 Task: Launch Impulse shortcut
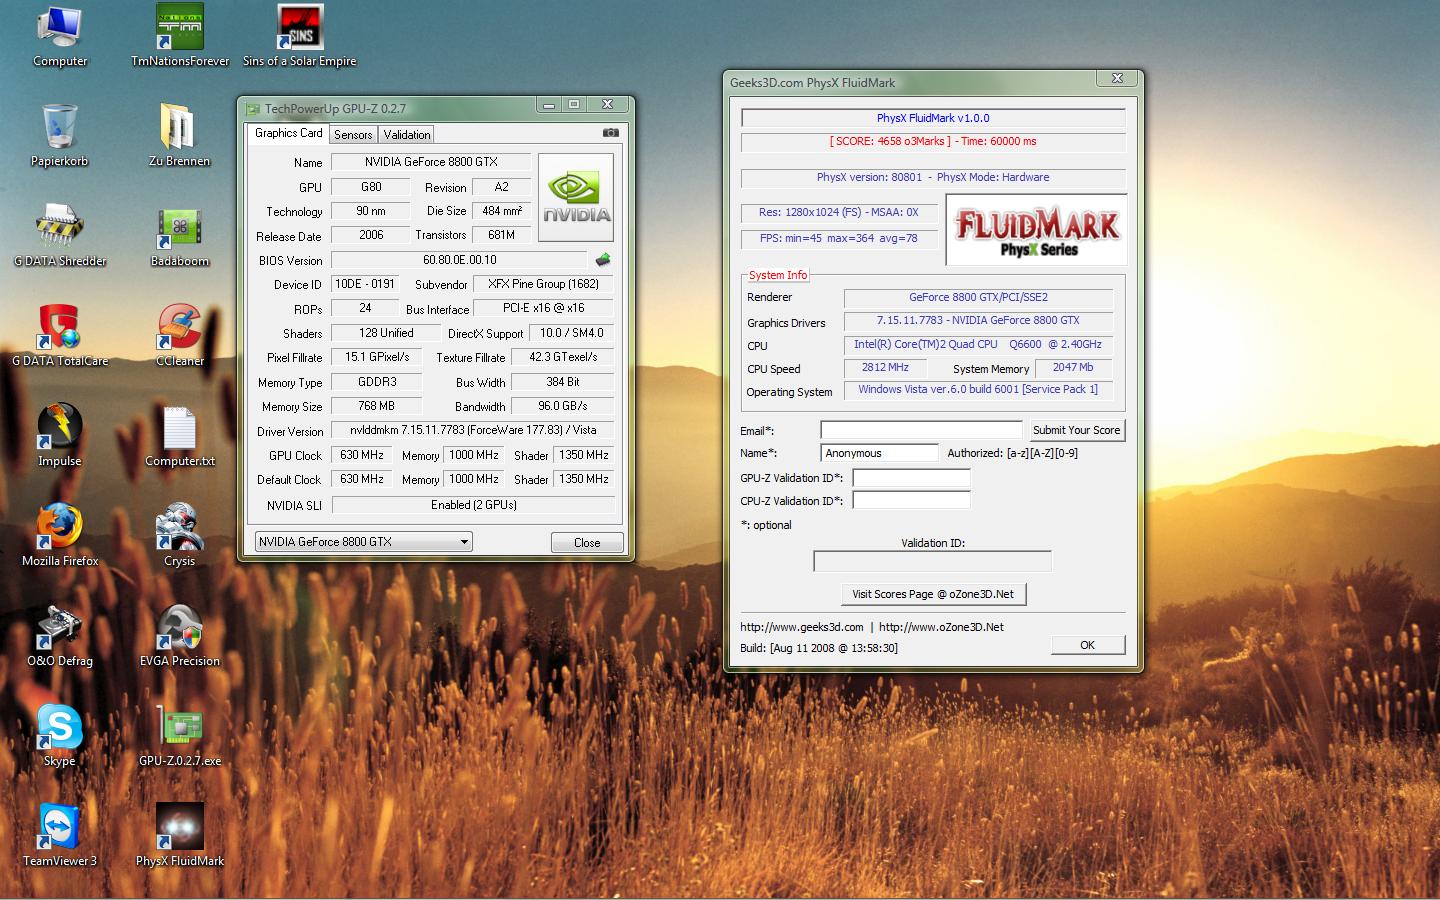click(60, 436)
